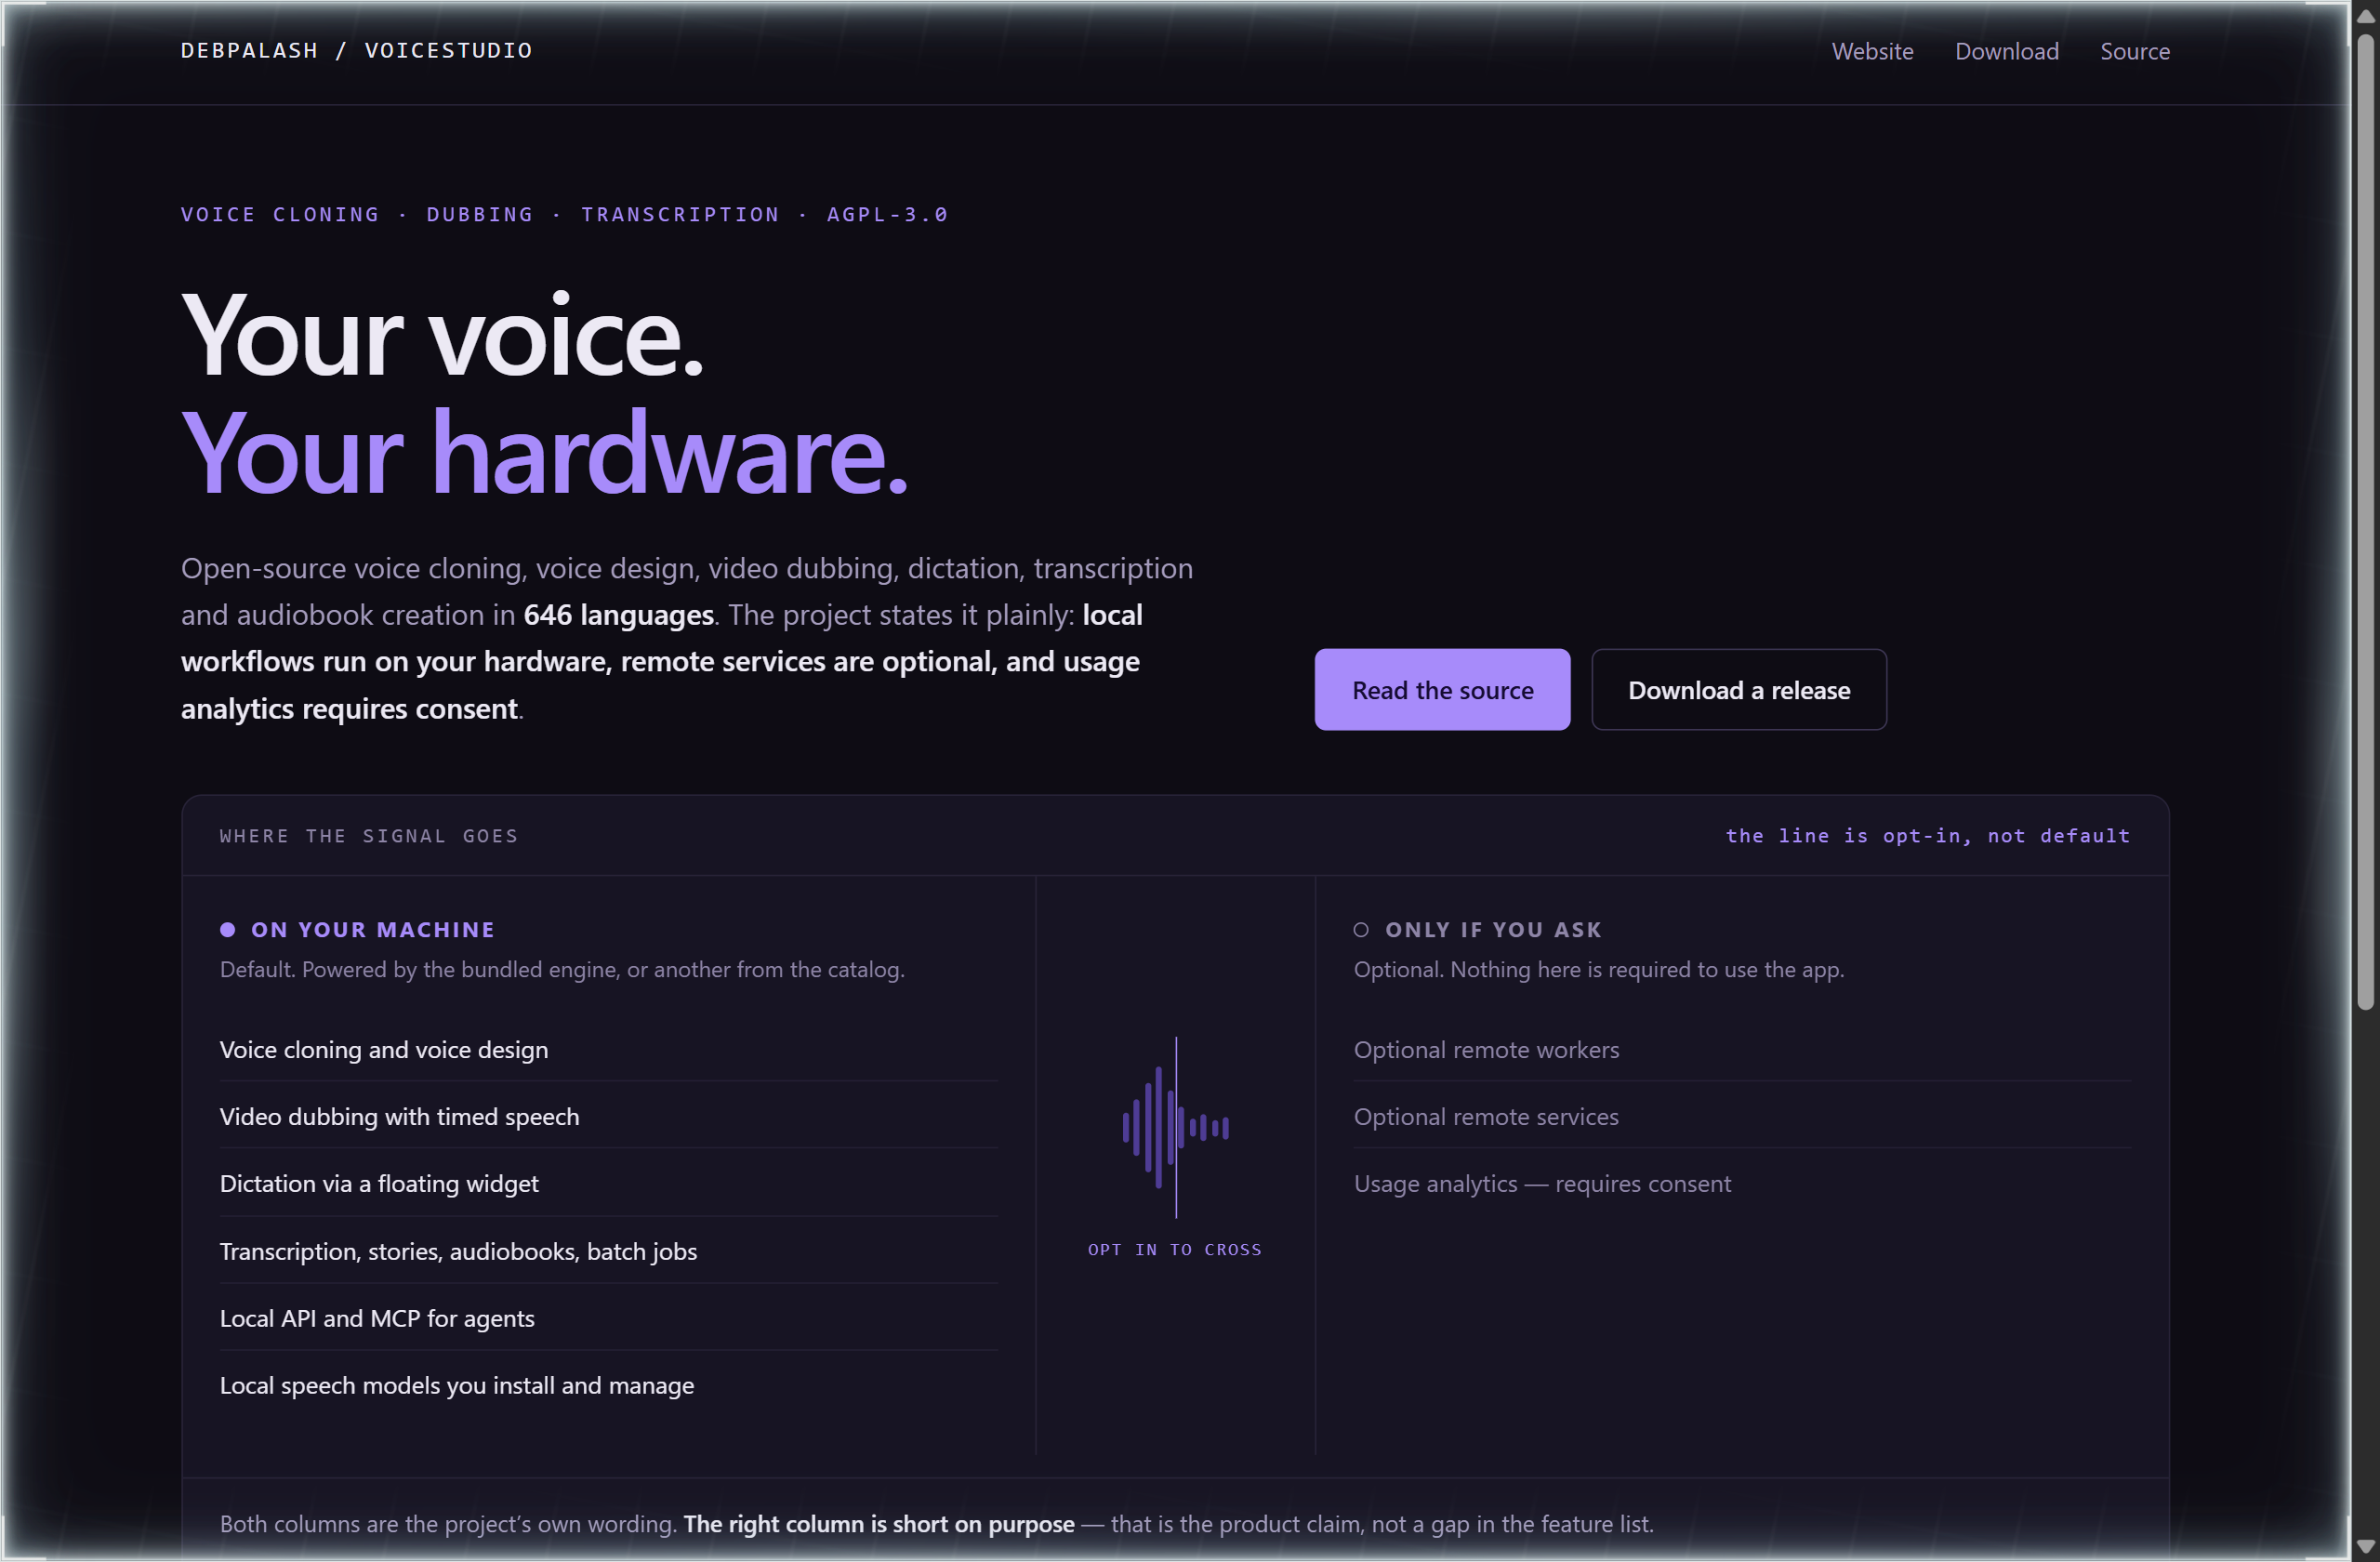Image resolution: width=2380 pixels, height=1562 pixels.
Task: Click the hollow circle beside ONLY IF YOU ASK
Action: point(1360,929)
